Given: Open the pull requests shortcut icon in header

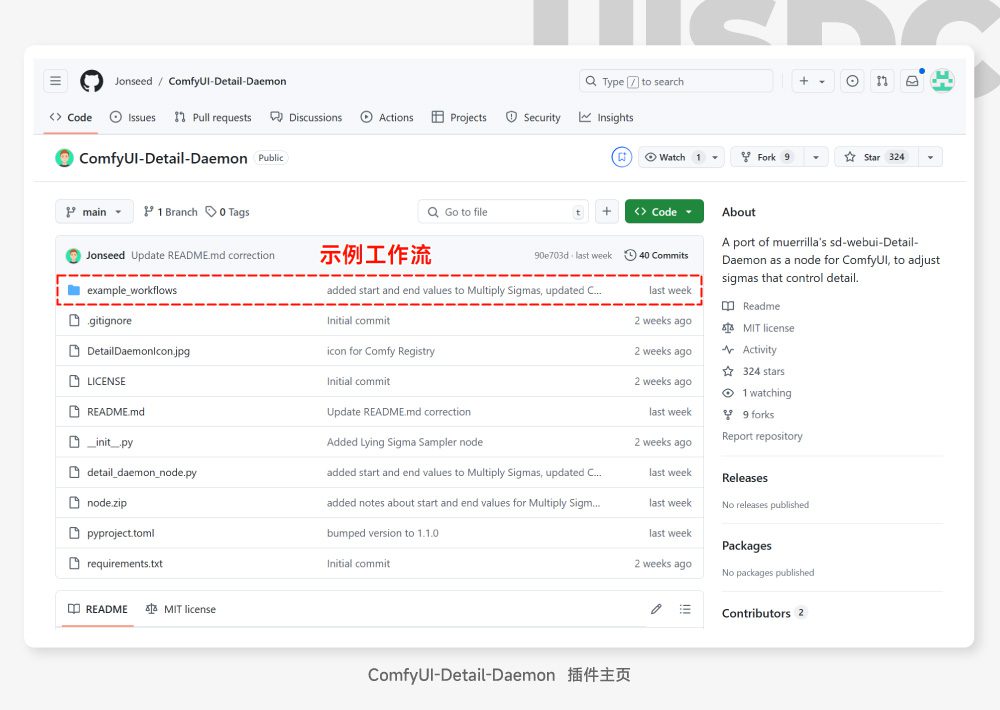Looking at the screenshot, I should 882,81.
